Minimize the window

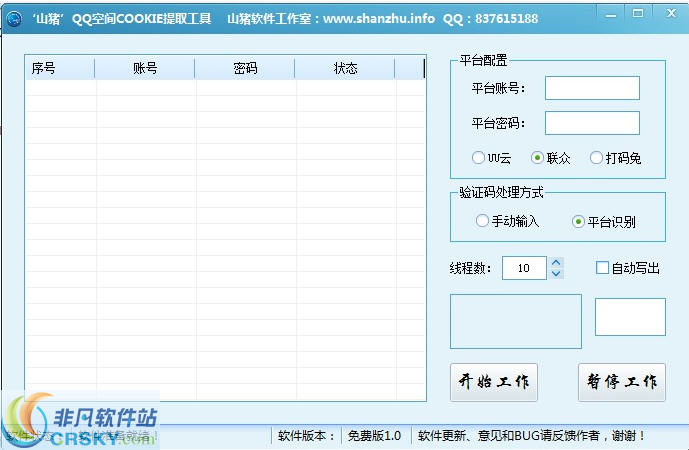610,15
